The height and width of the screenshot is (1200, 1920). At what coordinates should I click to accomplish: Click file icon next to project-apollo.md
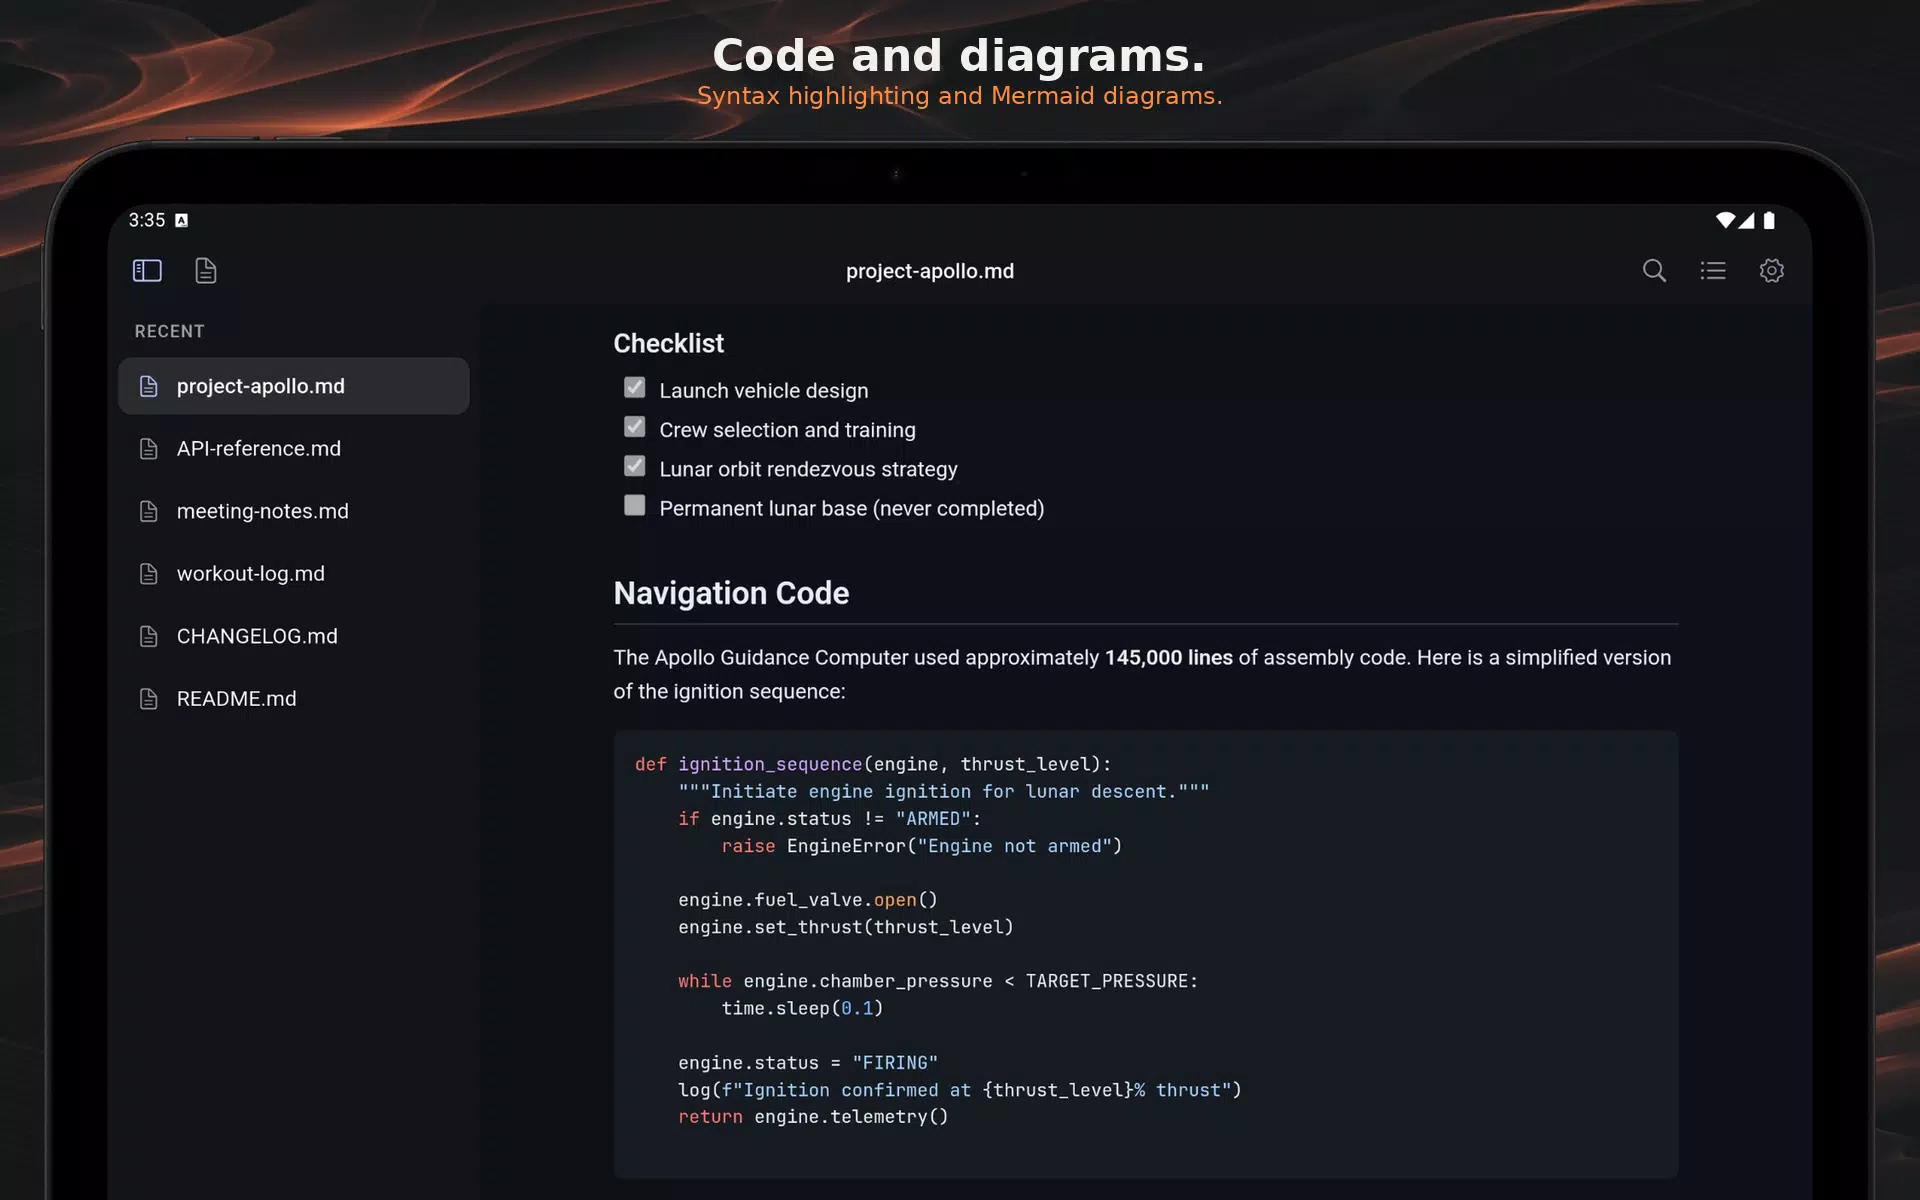pyautogui.click(x=149, y=387)
